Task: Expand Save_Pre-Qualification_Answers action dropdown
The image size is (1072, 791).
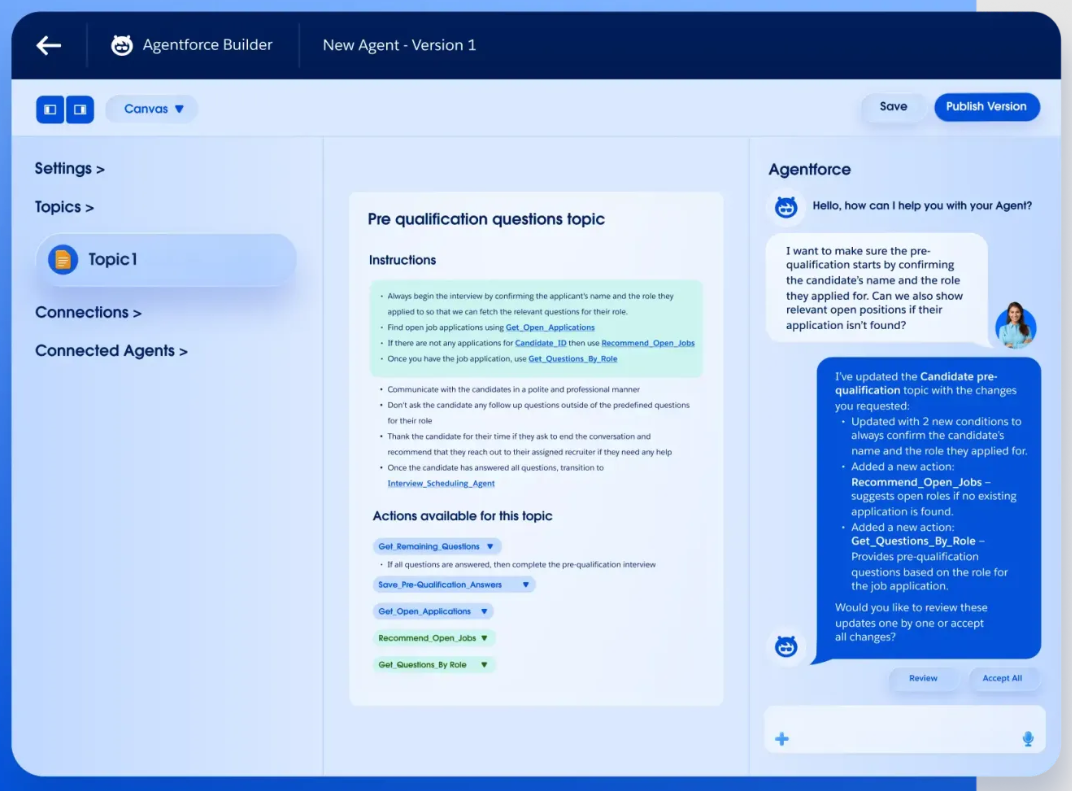Action: point(454,585)
